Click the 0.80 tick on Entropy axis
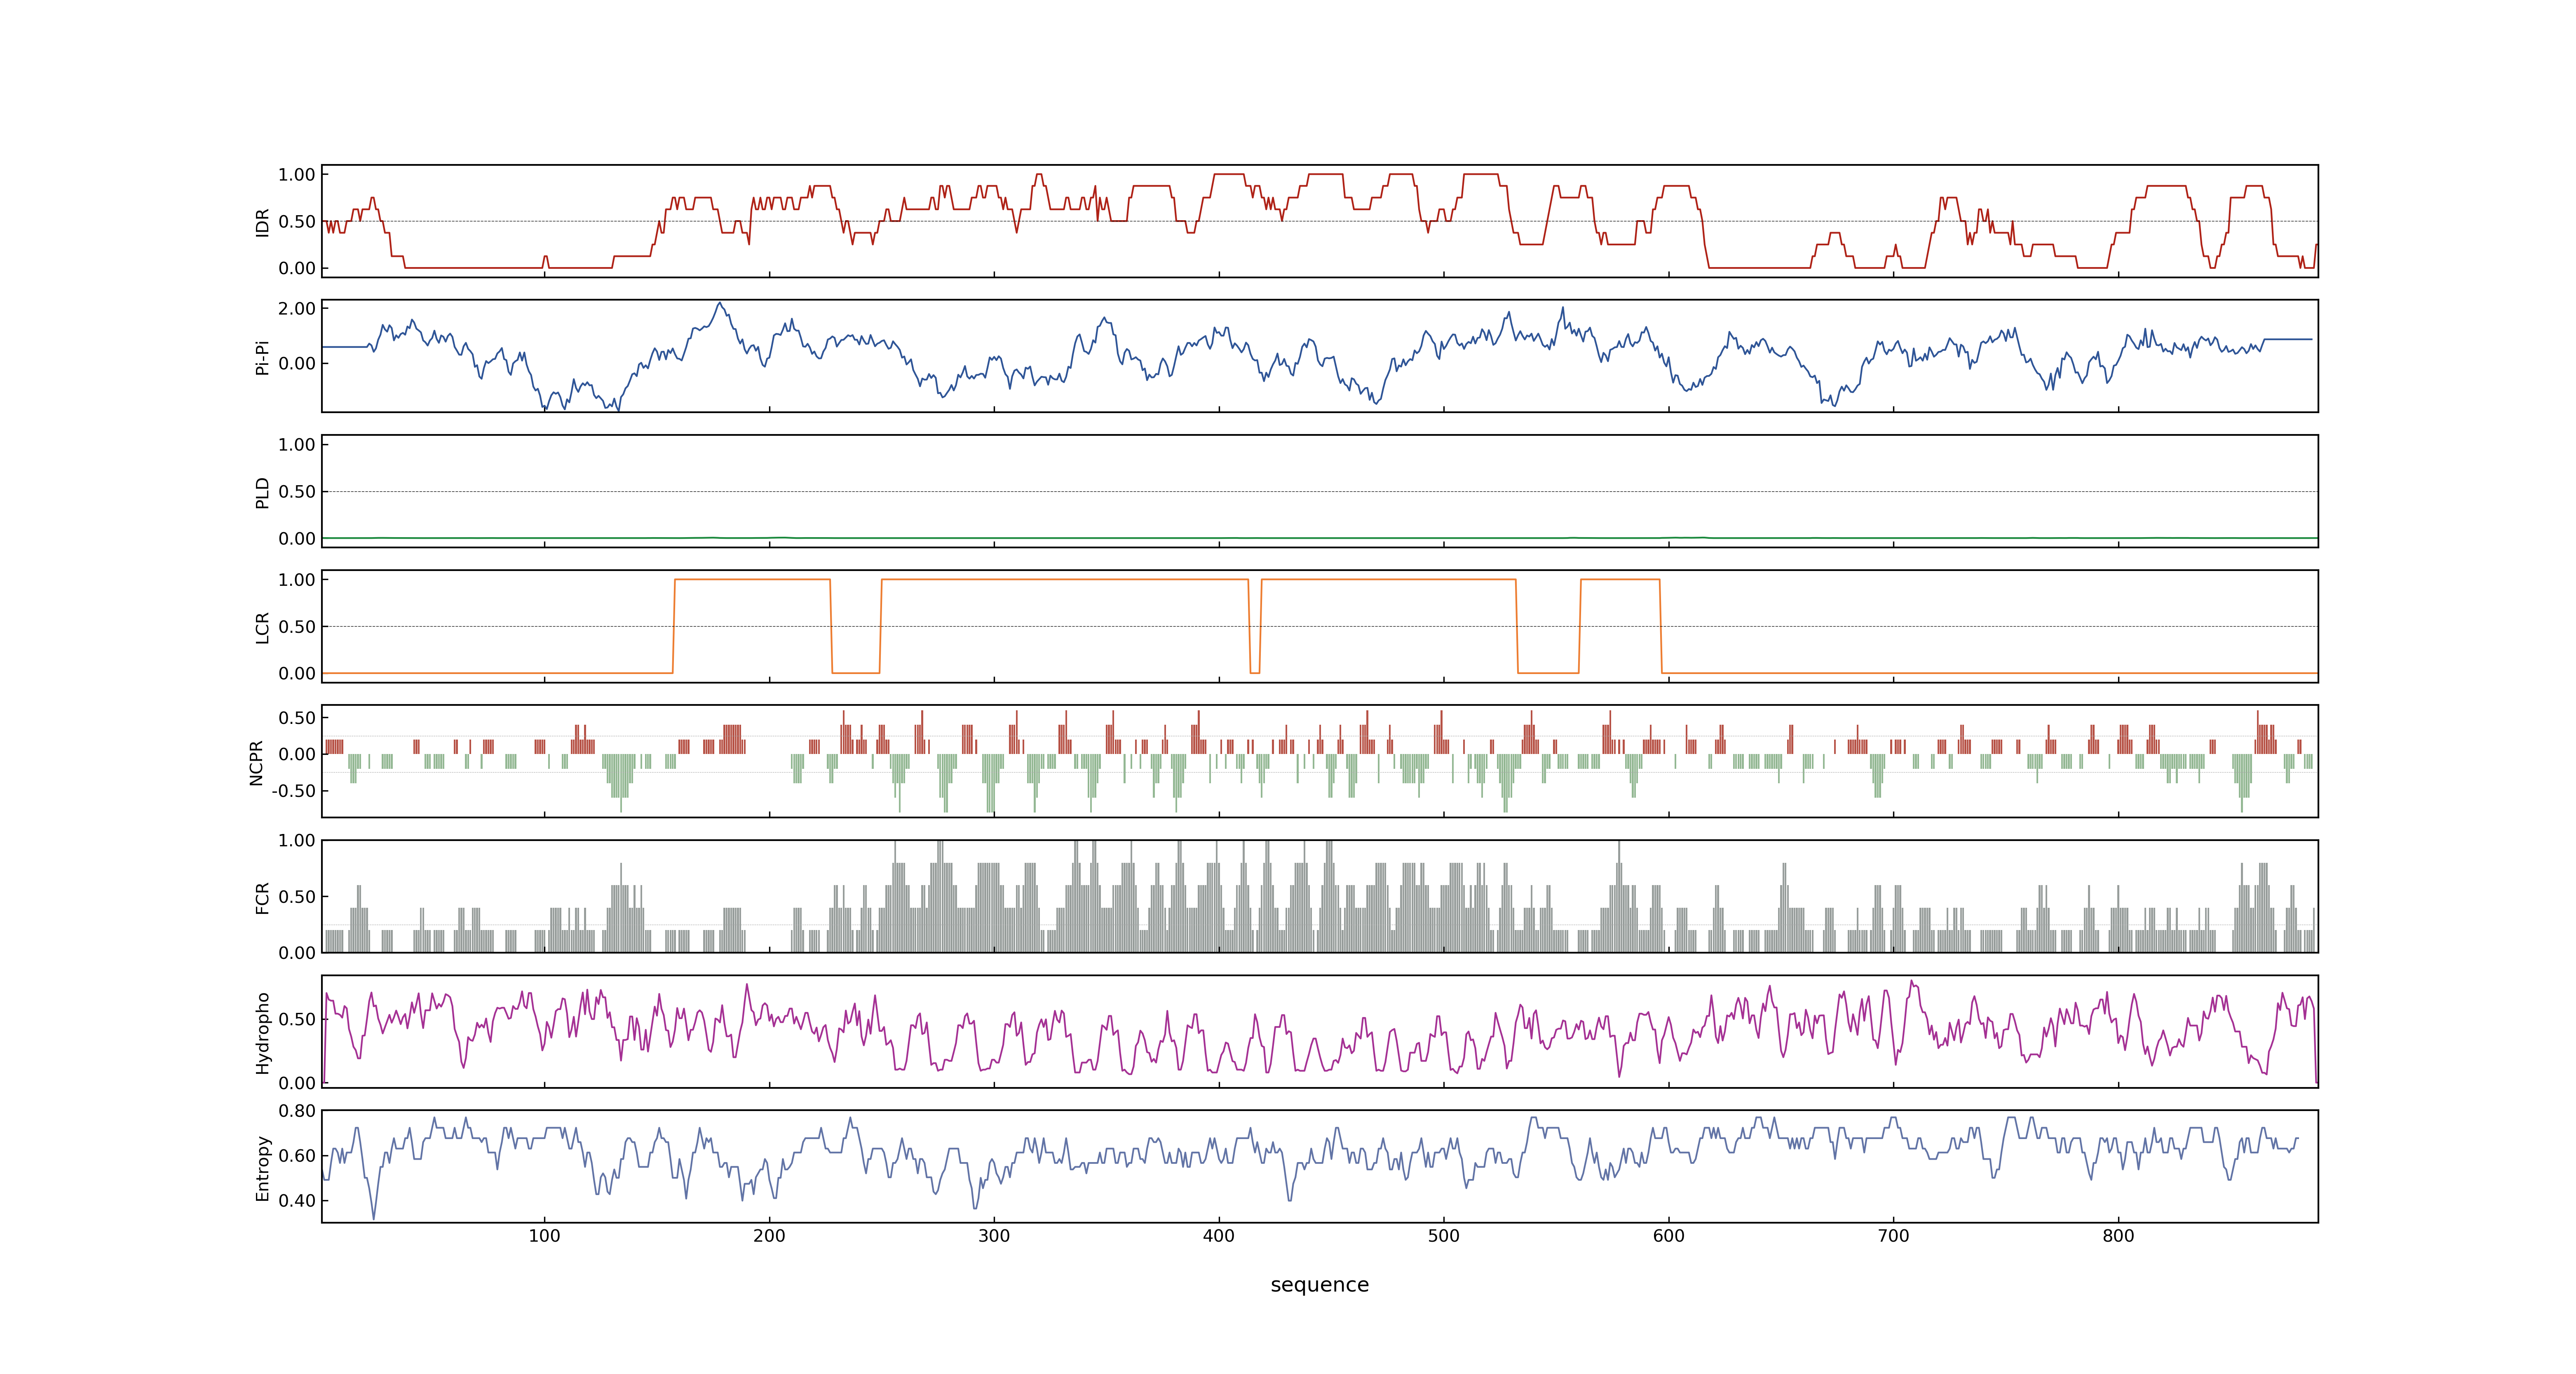This screenshot has width=2576, height=1374. 297,1111
